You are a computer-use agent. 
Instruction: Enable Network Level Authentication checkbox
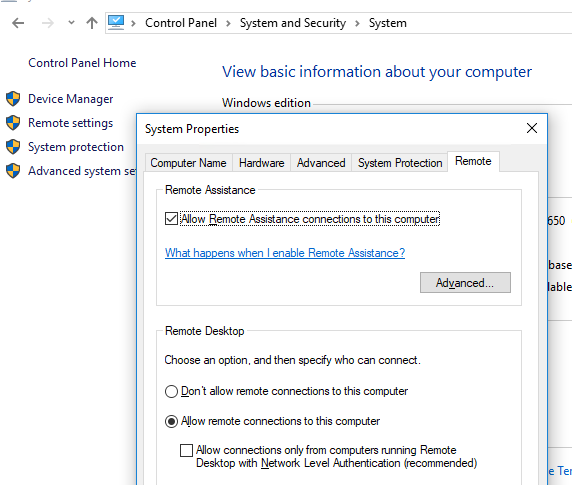point(186,450)
